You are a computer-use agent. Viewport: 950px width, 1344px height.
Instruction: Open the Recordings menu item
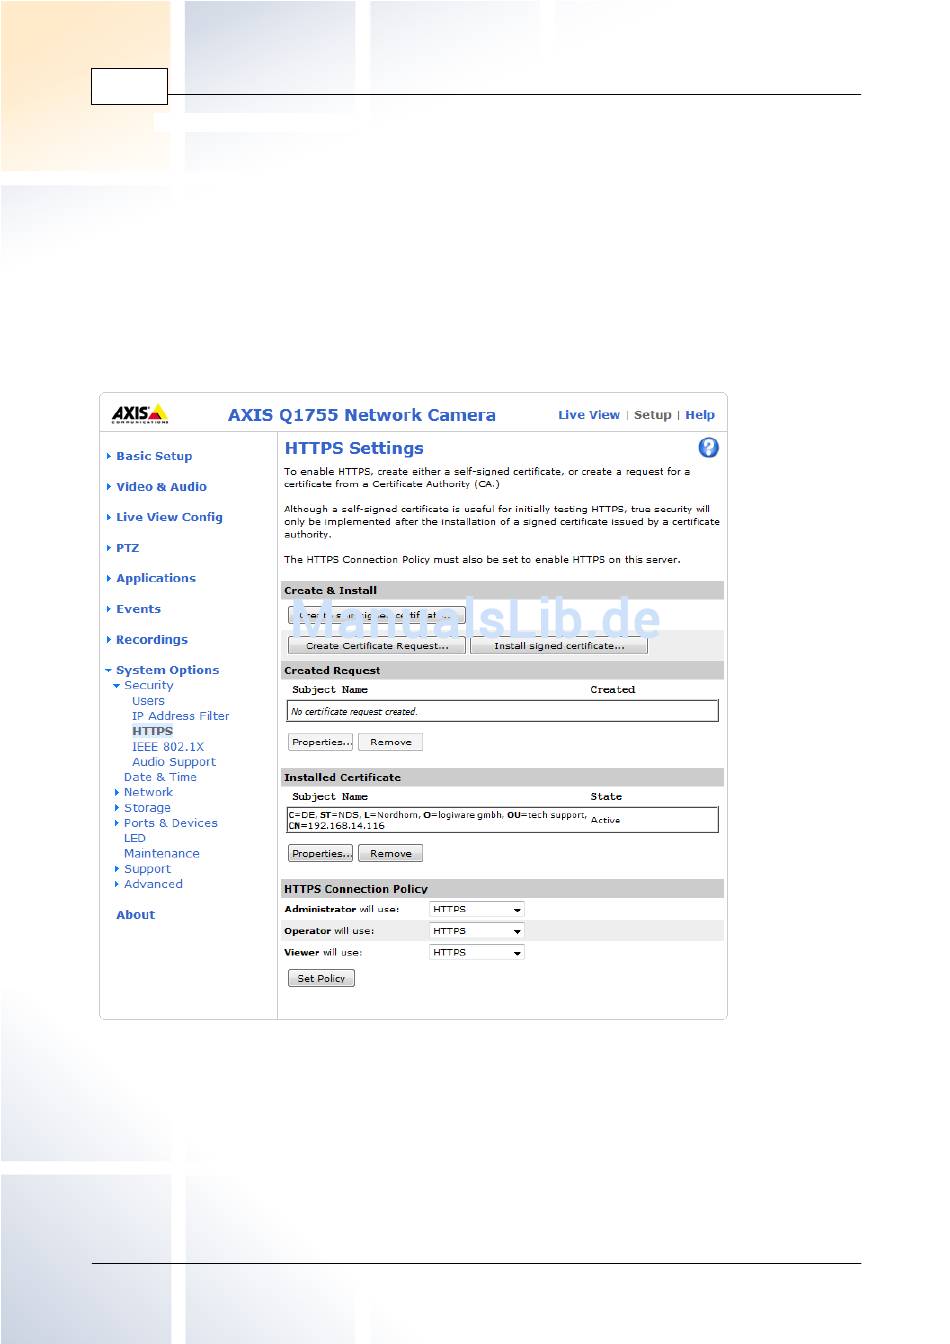(152, 640)
